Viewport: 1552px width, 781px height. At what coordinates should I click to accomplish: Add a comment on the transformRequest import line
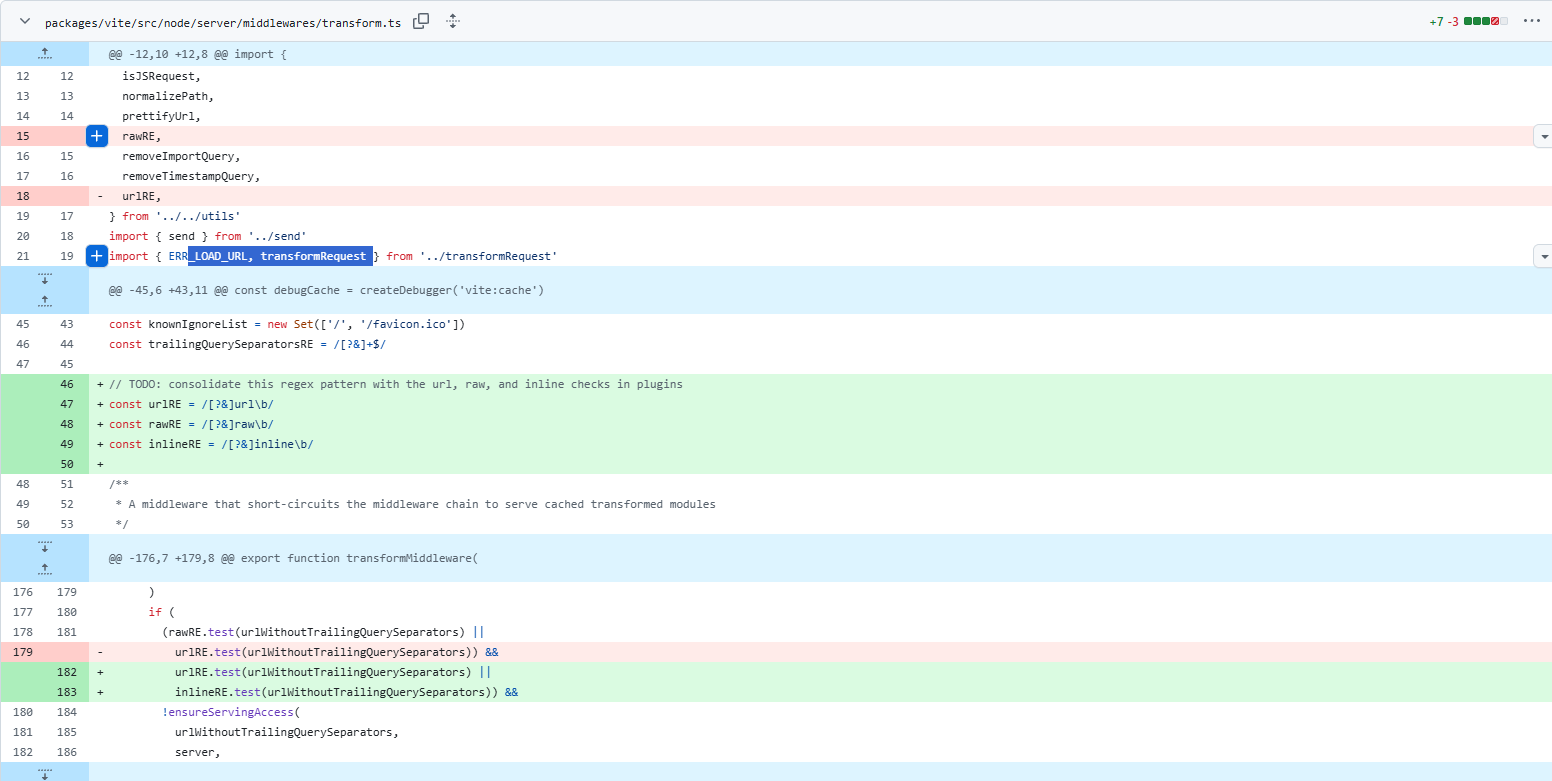click(x=96, y=256)
